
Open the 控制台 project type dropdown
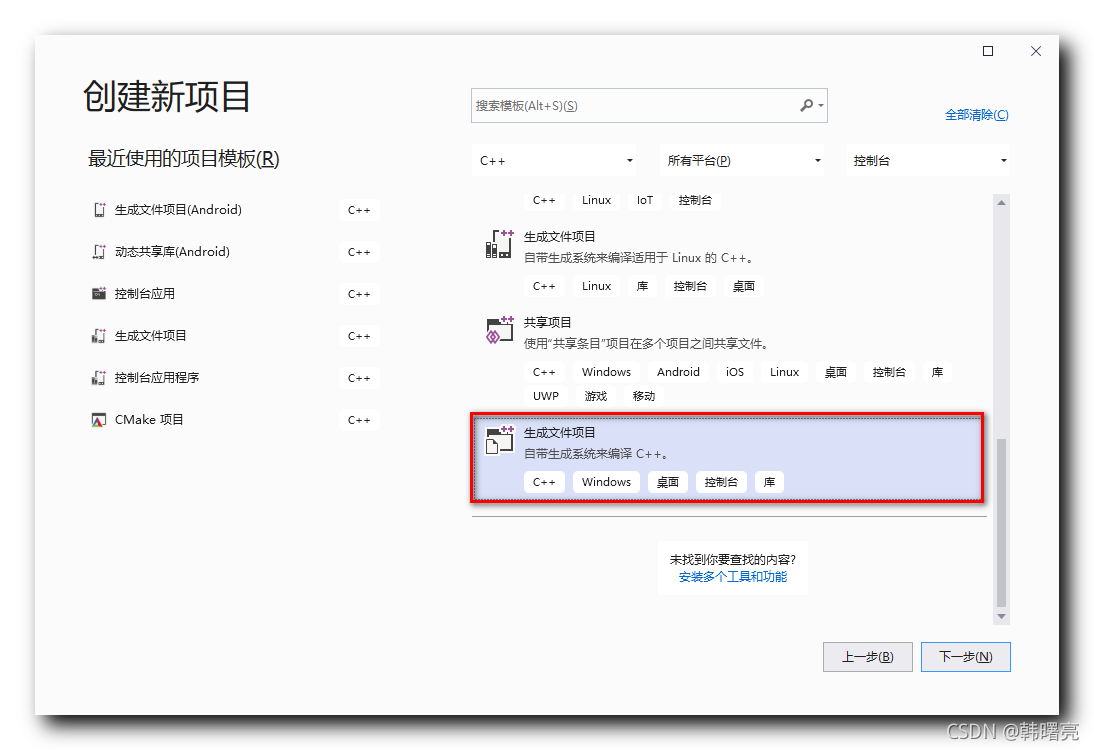click(x=927, y=160)
